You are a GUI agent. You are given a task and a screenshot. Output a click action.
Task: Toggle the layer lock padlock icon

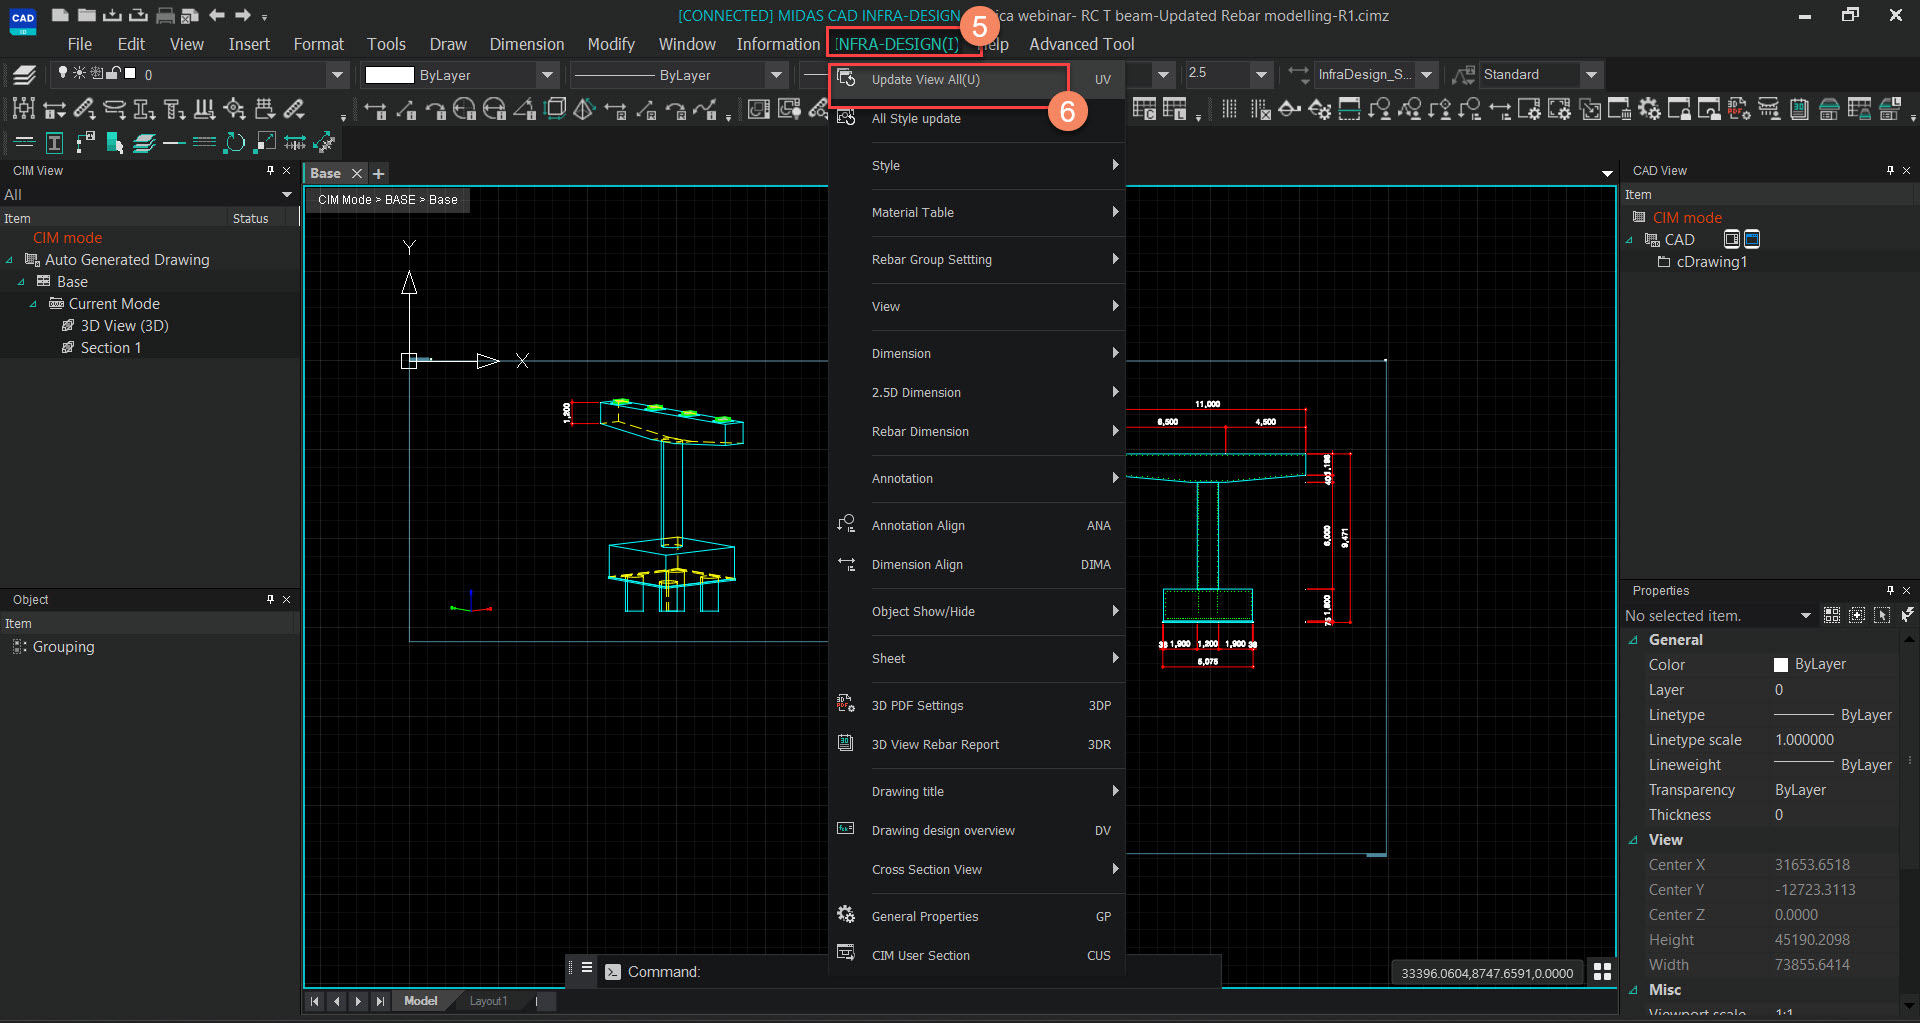click(113, 73)
